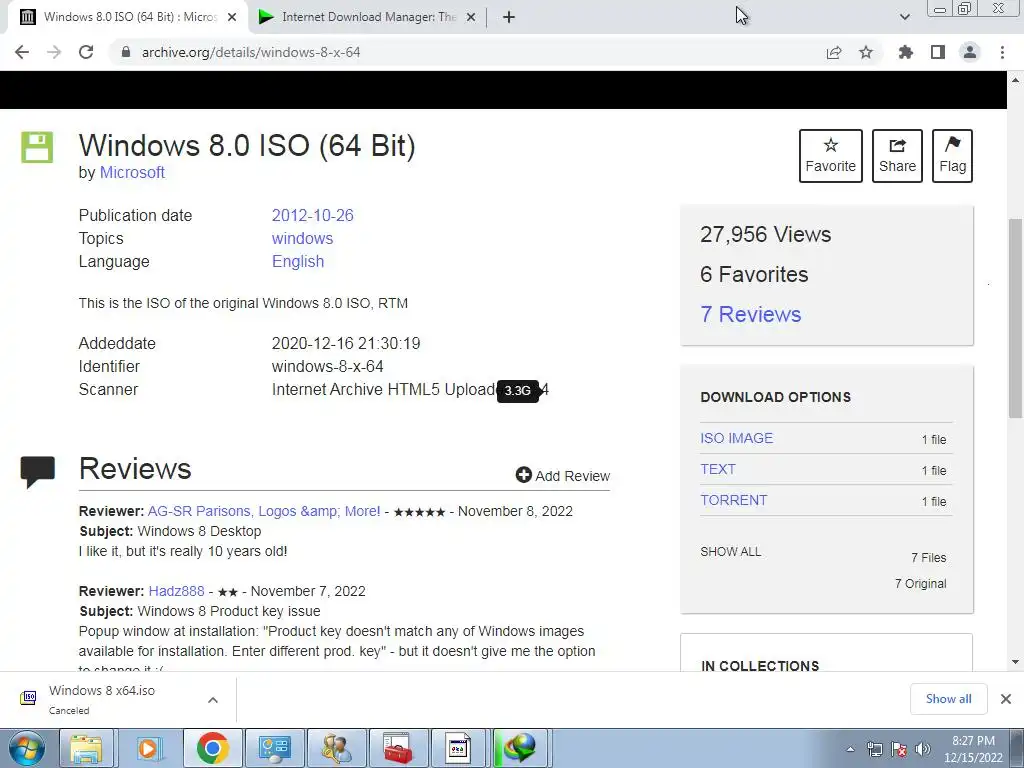Screen dimensions: 1024x768
Task: Click the windows-8-x-64 identifier text
Action: click(x=327, y=366)
